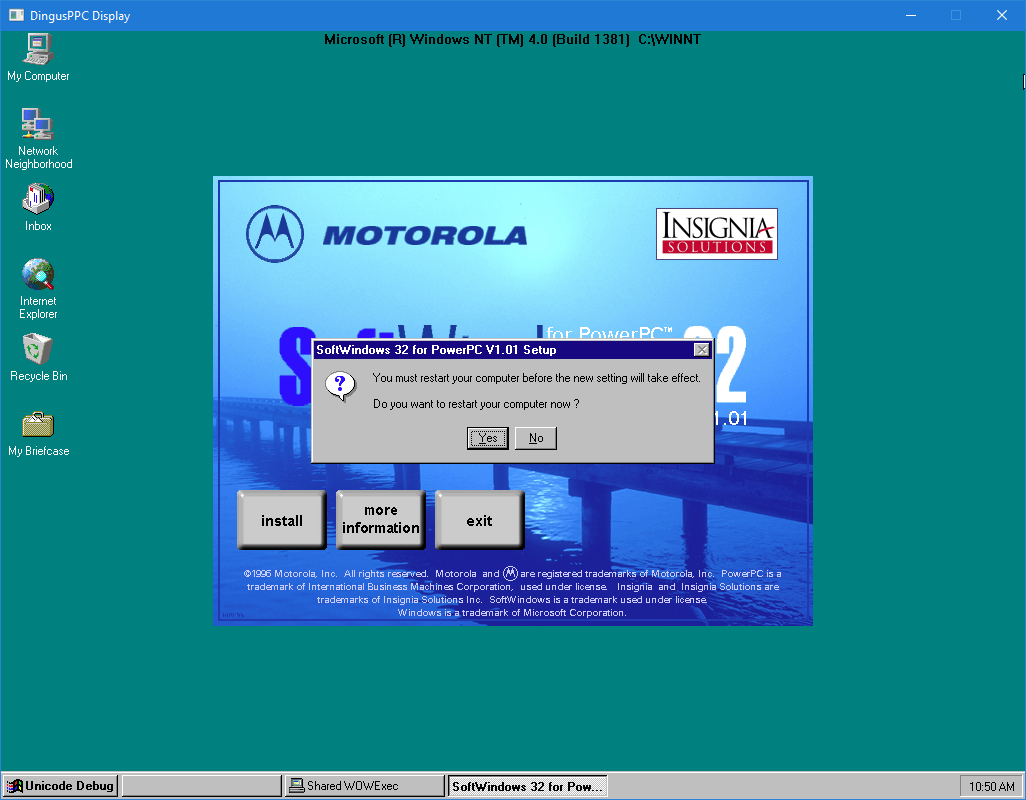Select the My Briefcase icon
This screenshot has height=800, width=1026.
[38, 433]
